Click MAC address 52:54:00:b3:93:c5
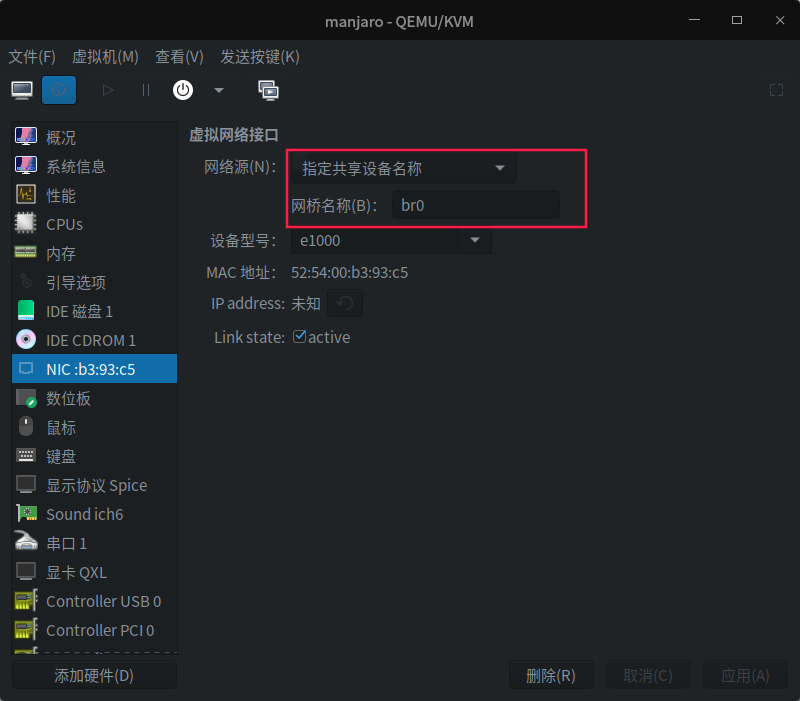The height and width of the screenshot is (701, 800). click(x=349, y=272)
